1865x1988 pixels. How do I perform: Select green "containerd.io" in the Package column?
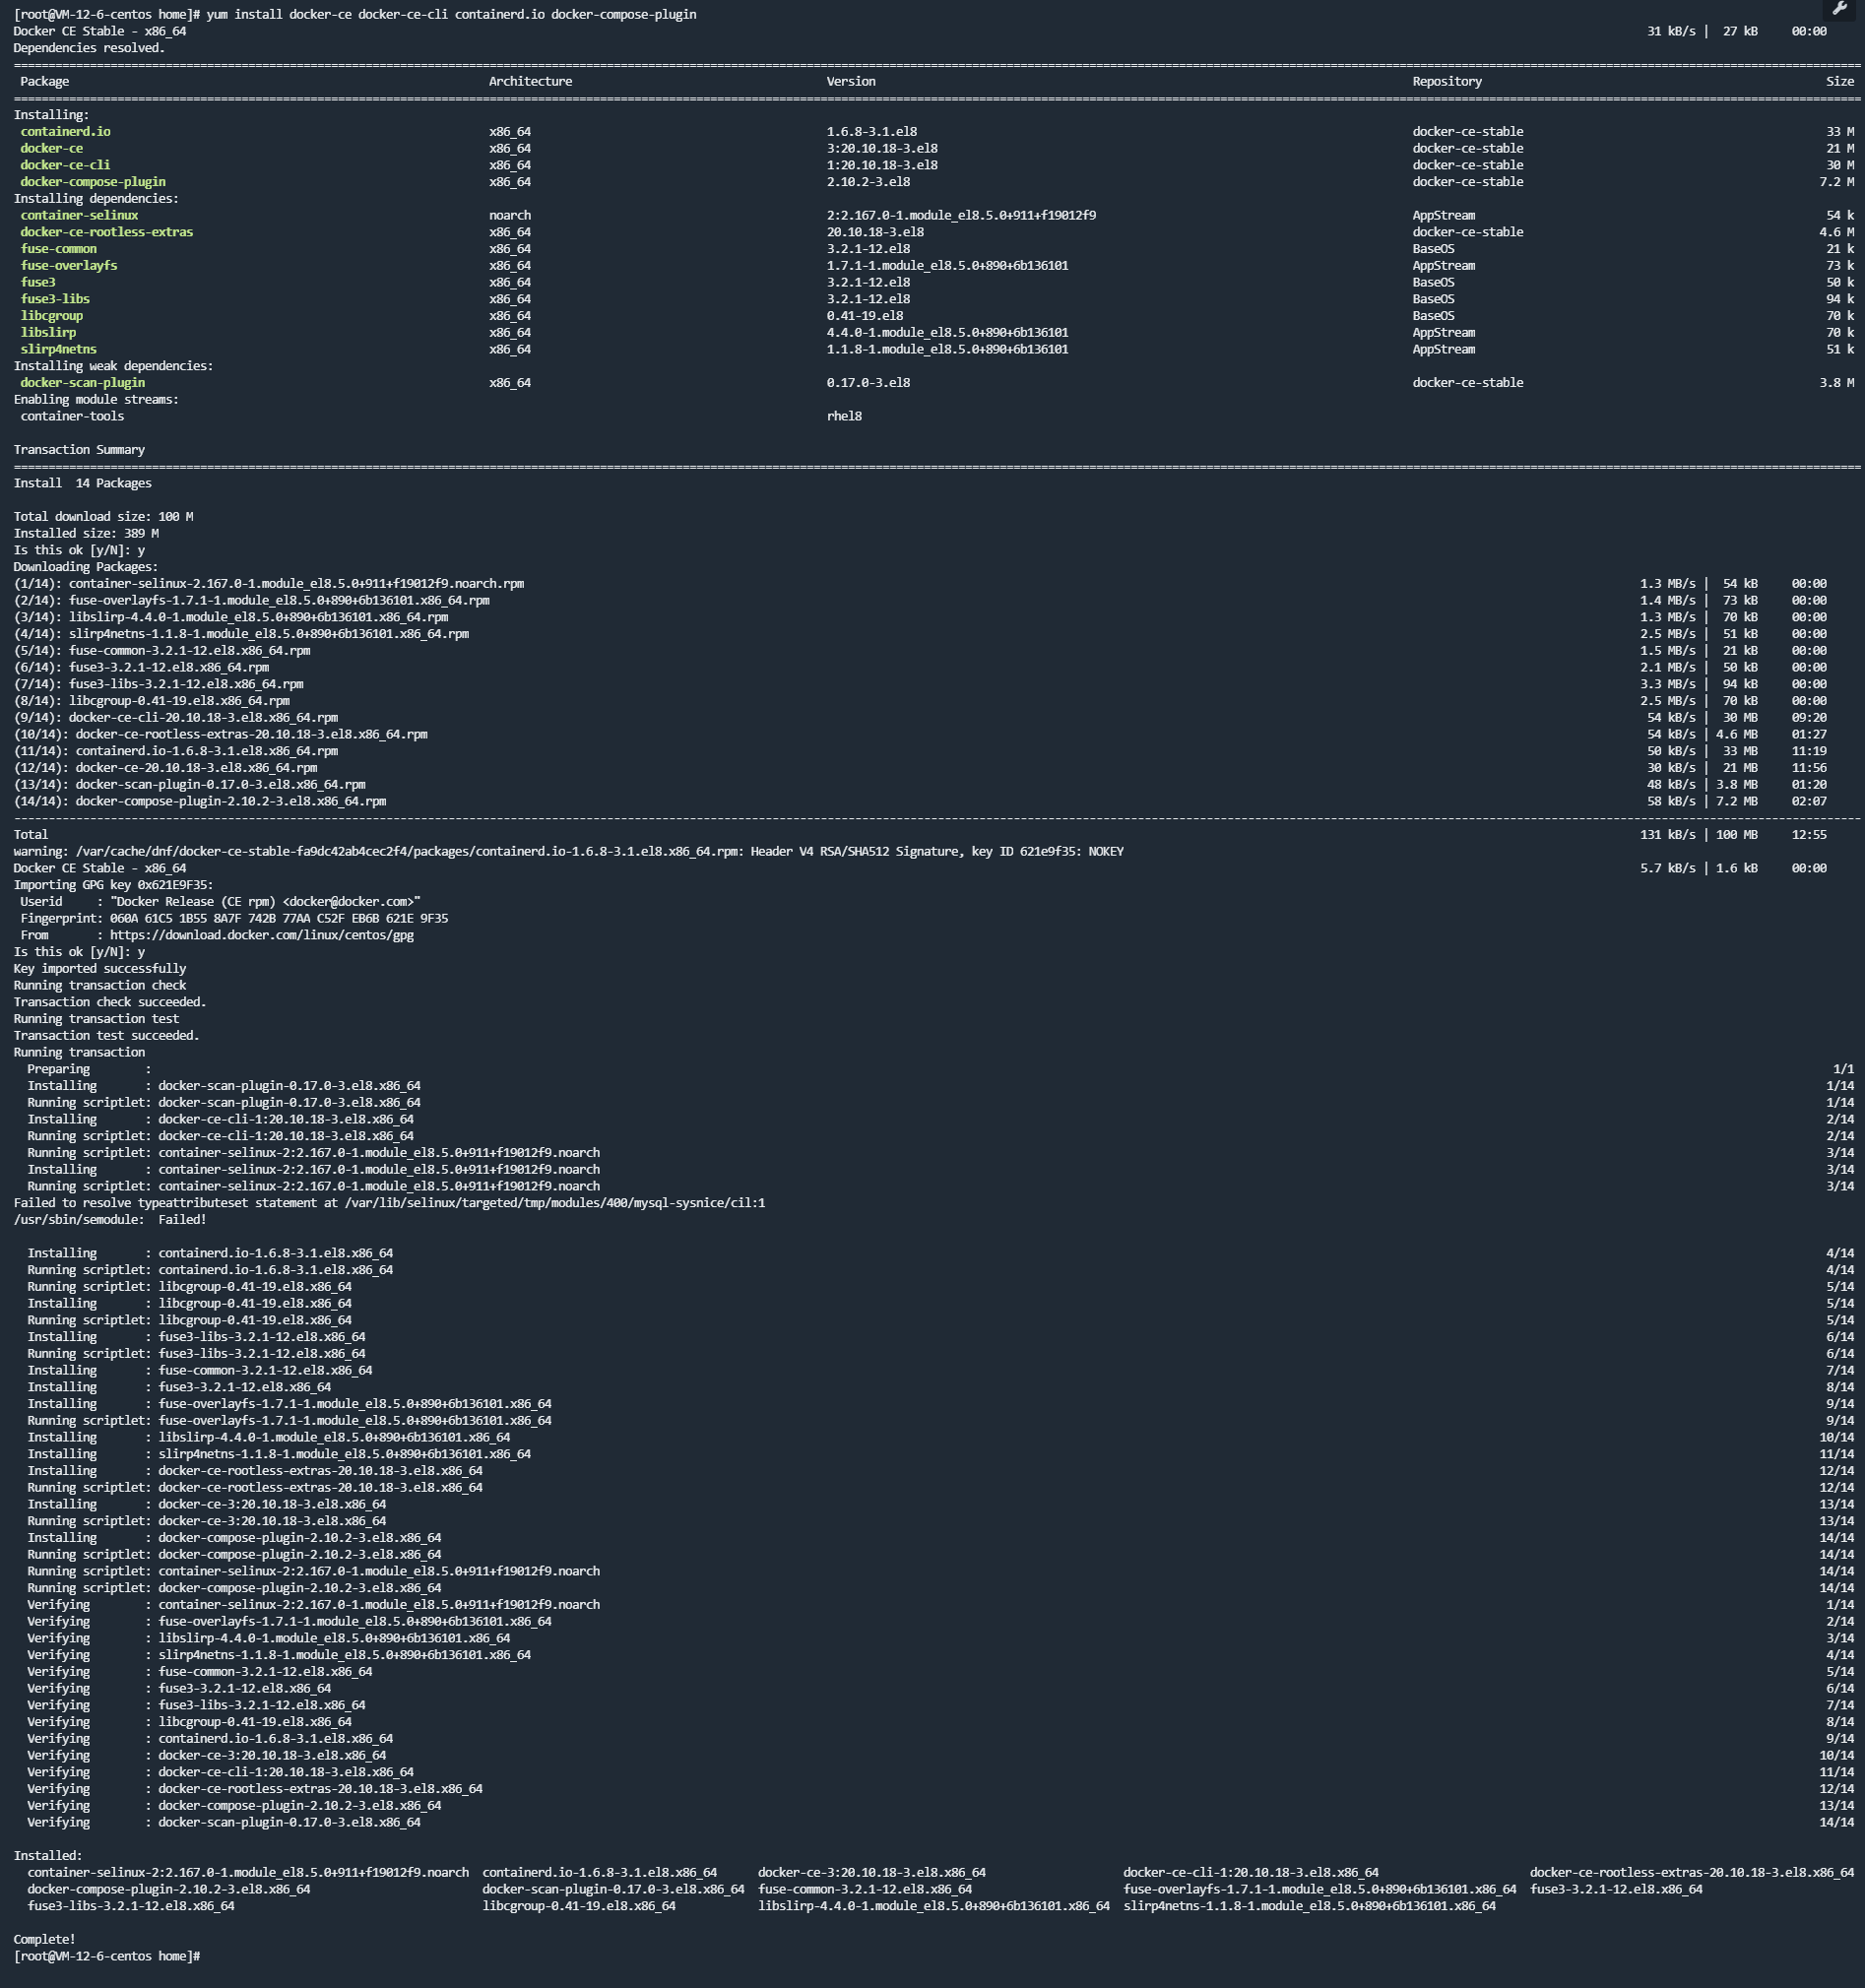click(x=65, y=132)
